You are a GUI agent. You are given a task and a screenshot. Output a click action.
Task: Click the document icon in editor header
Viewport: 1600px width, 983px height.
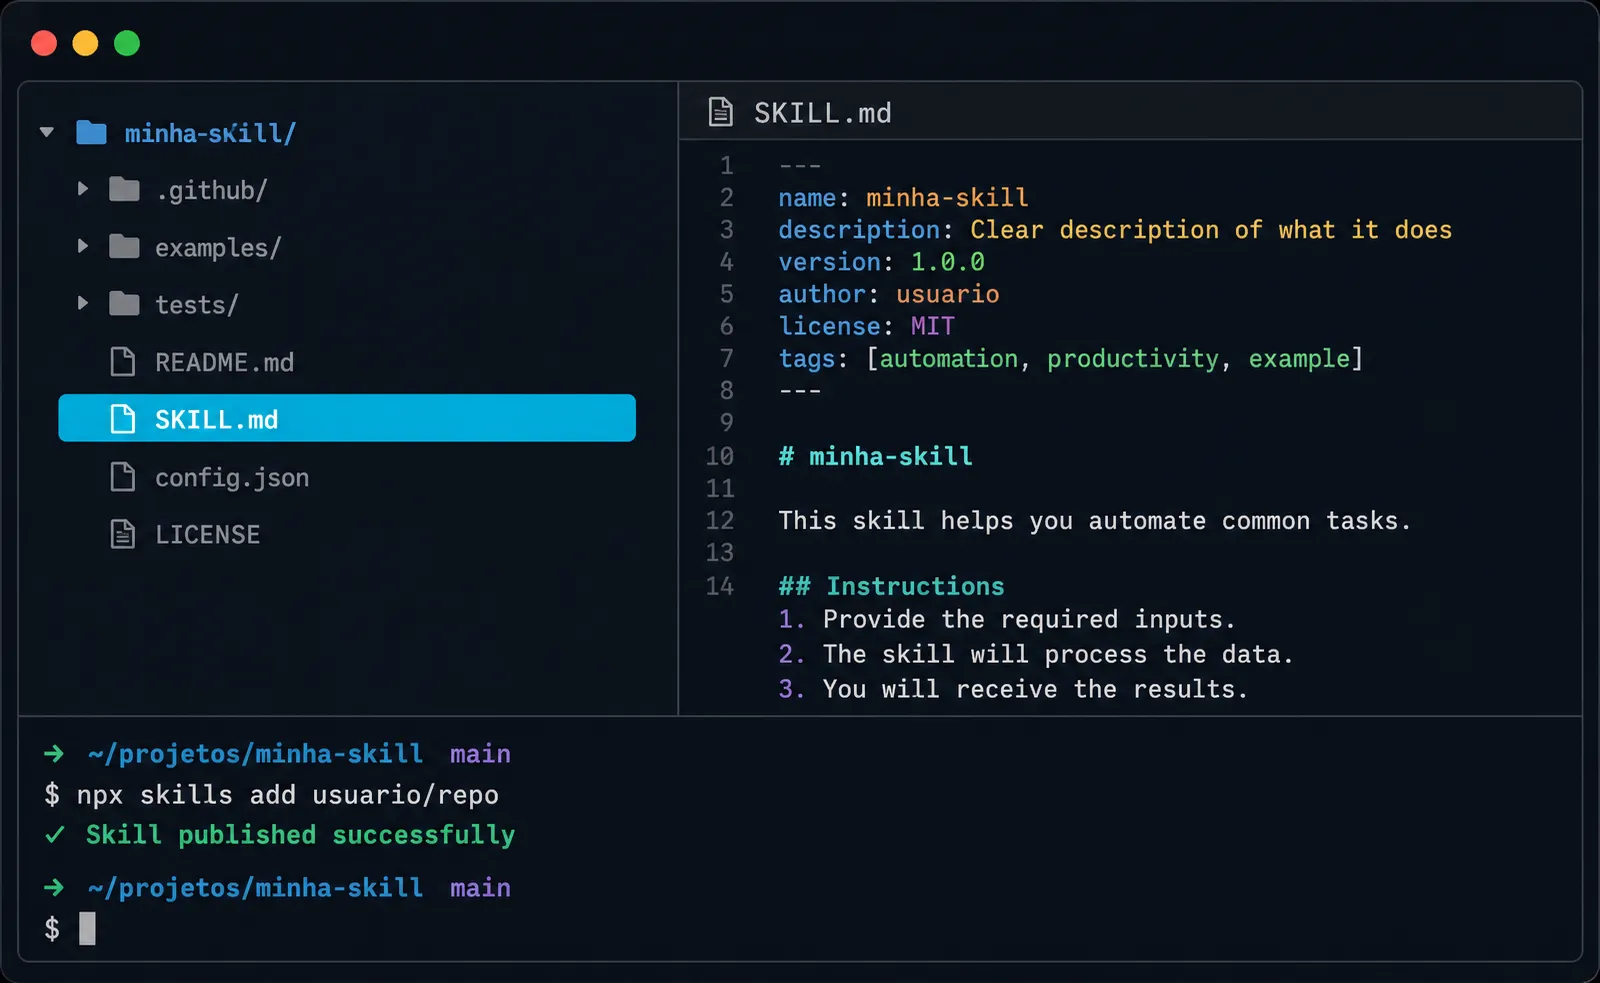[720, 112]
